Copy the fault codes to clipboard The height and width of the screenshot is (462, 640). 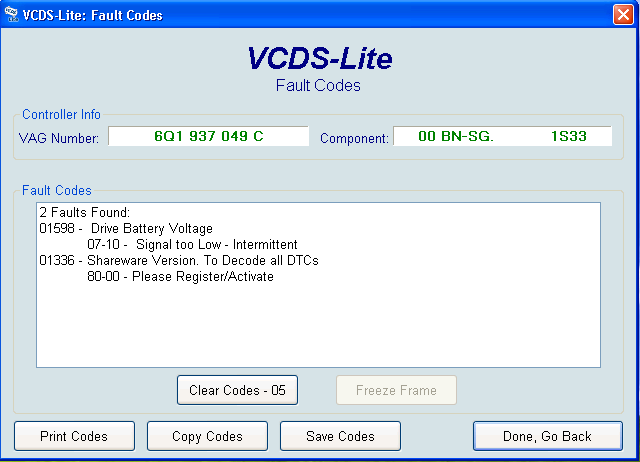pyautogui.click(x=207, y=436)
